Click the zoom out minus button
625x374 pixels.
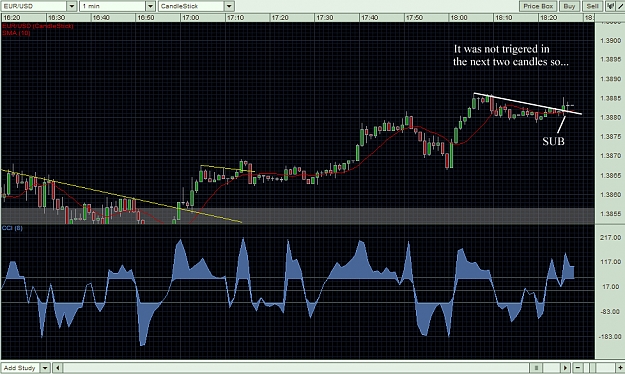click(x=578, y=368)
